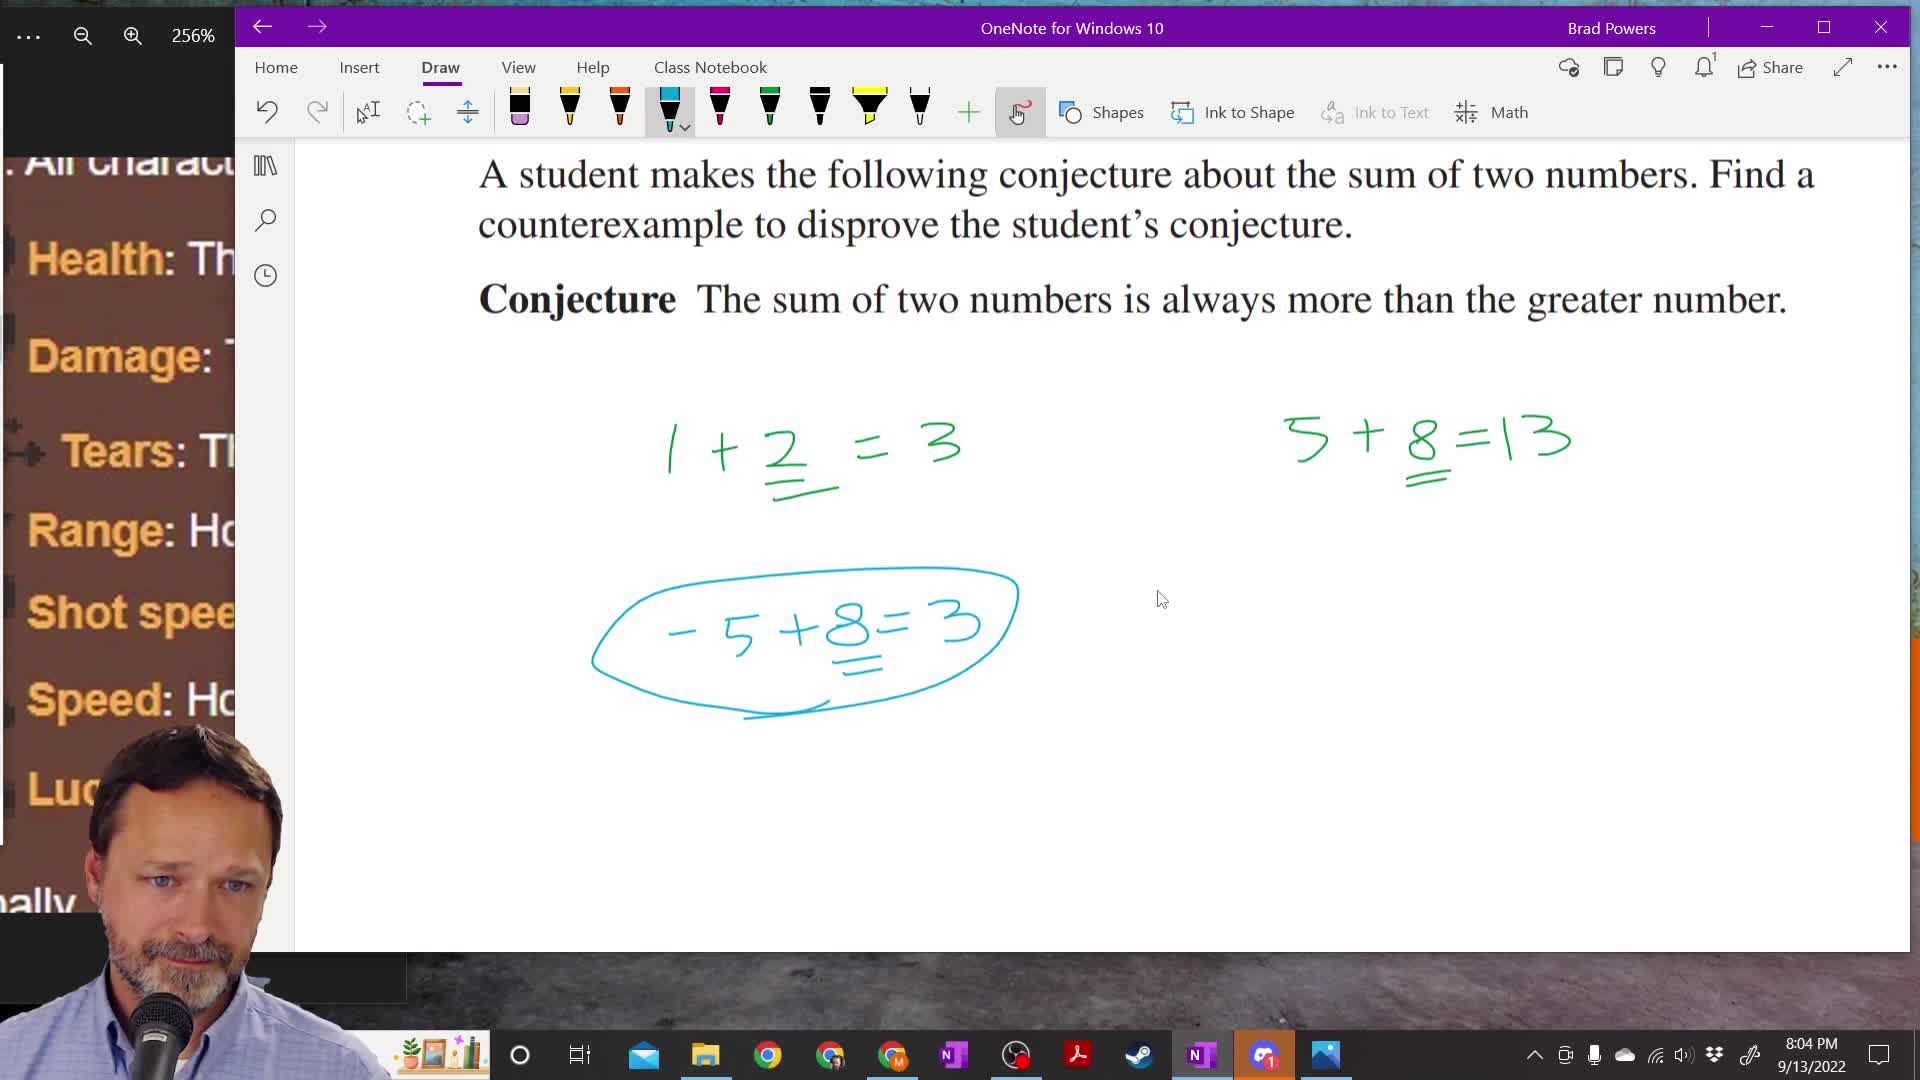Select the Eraser tool
This screenshot has width=1920, height=1080.
520,110
